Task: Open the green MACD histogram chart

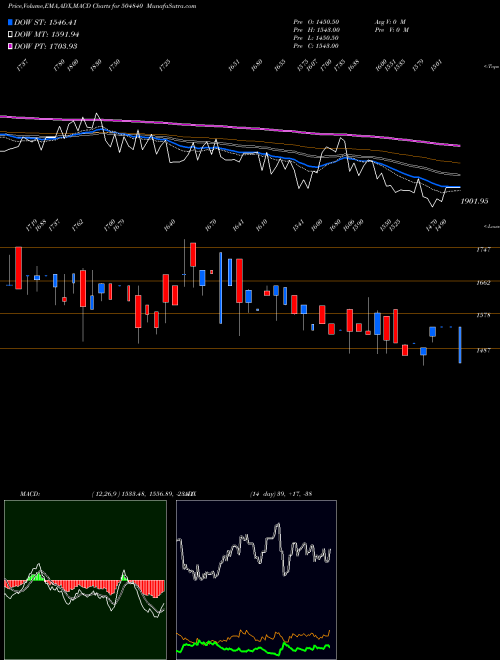Action: coord(85,580)
